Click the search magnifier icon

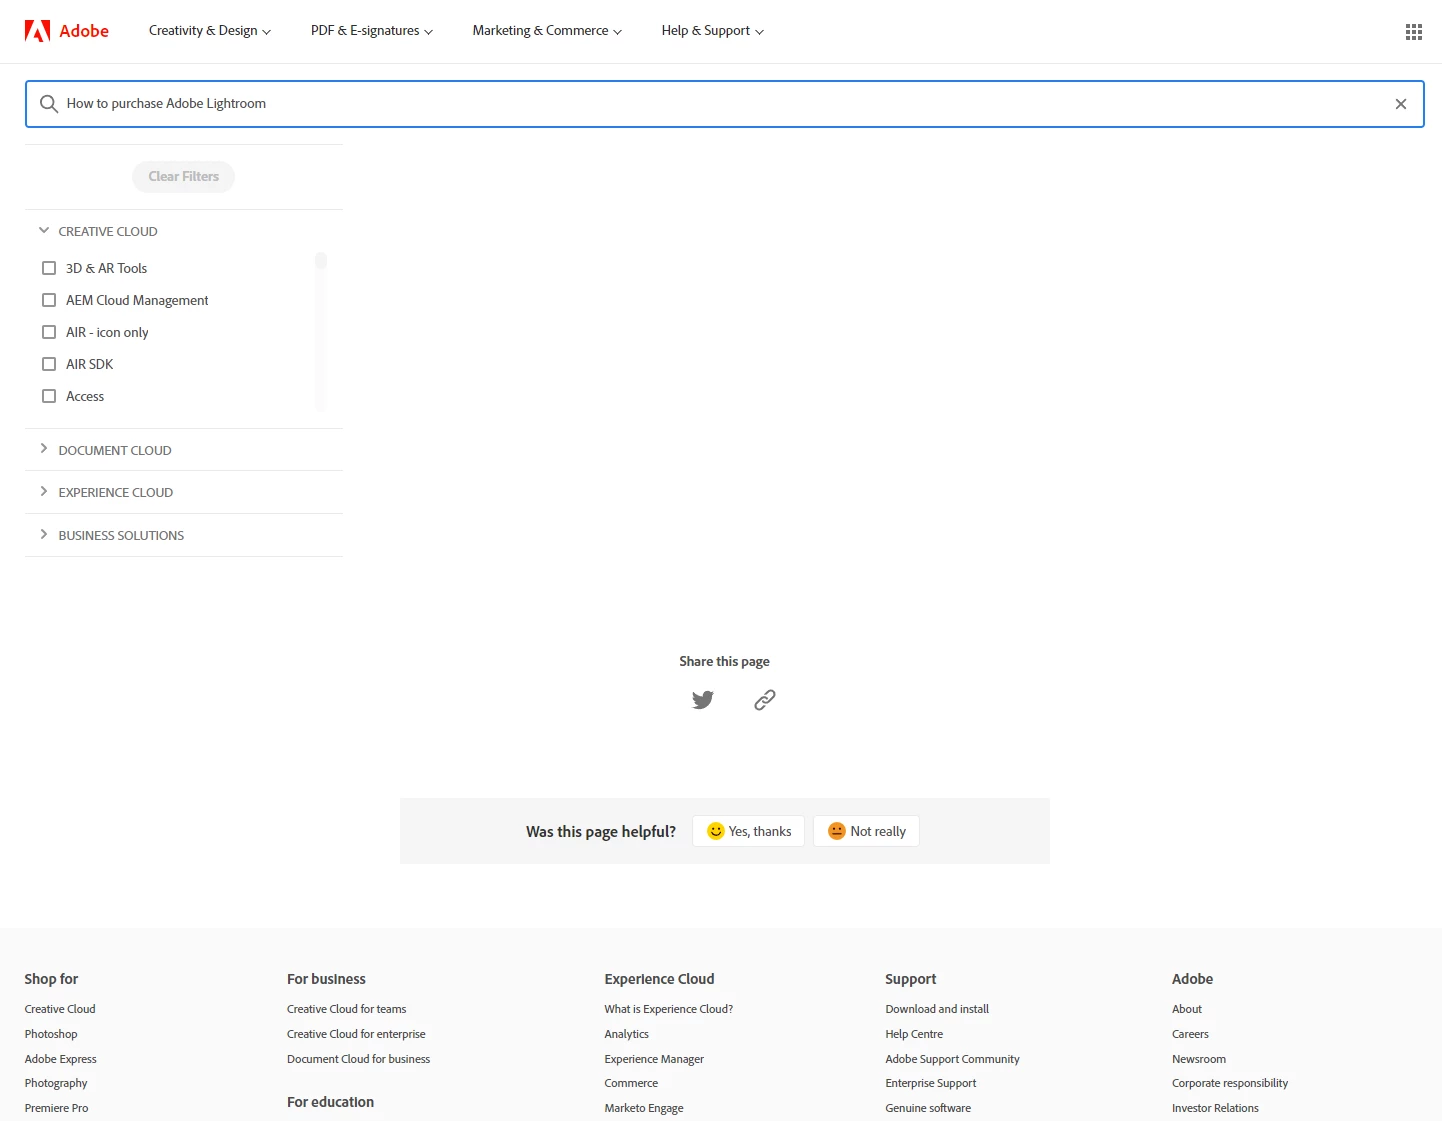click(x=48, y=104)
